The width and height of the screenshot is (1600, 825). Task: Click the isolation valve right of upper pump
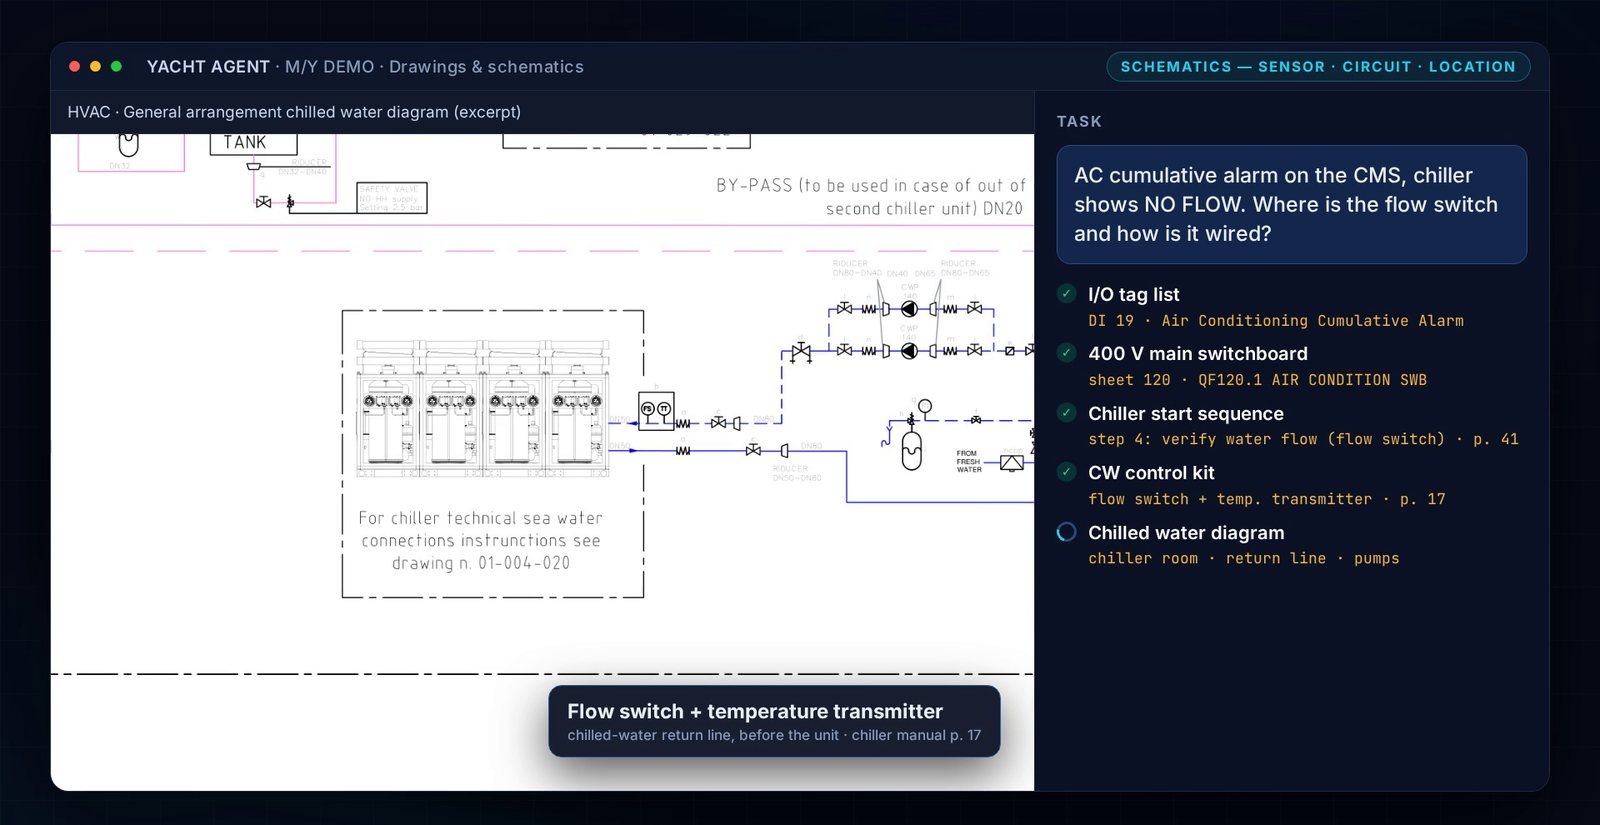click(x=974, y=309)
